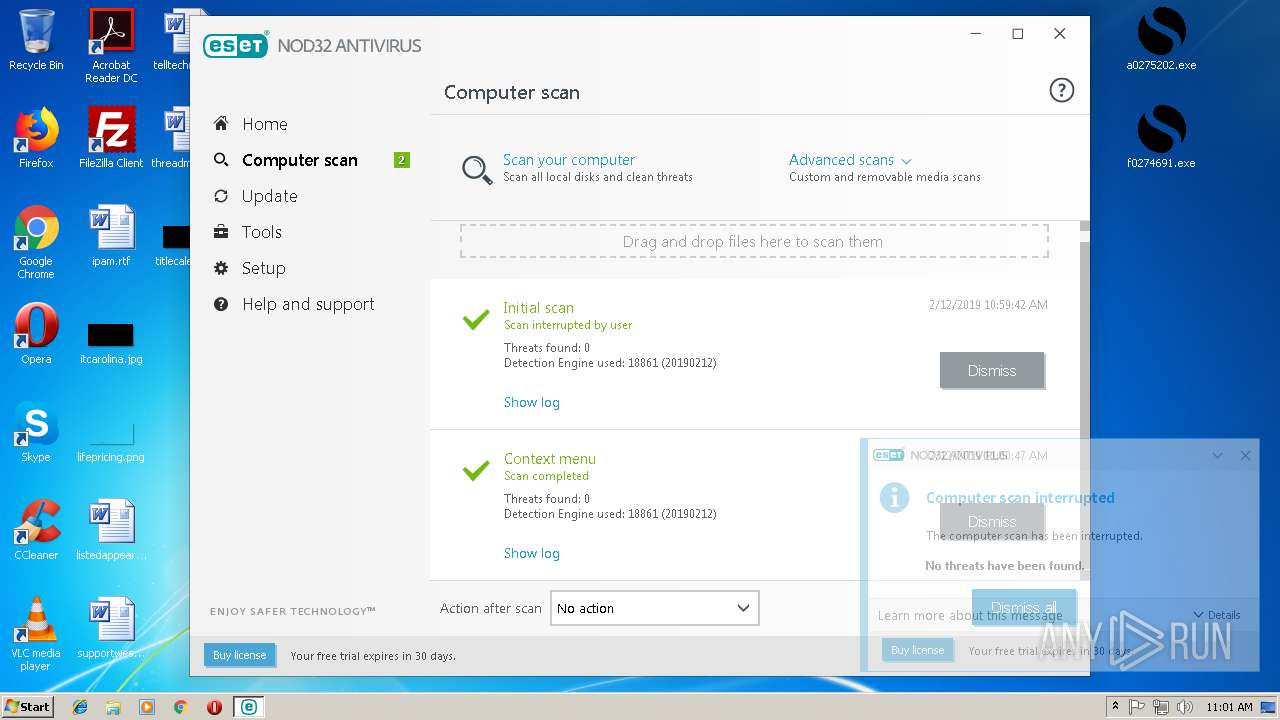Open the Tools section
Viewport: 1280px width, 720px height.
(261, 232)
